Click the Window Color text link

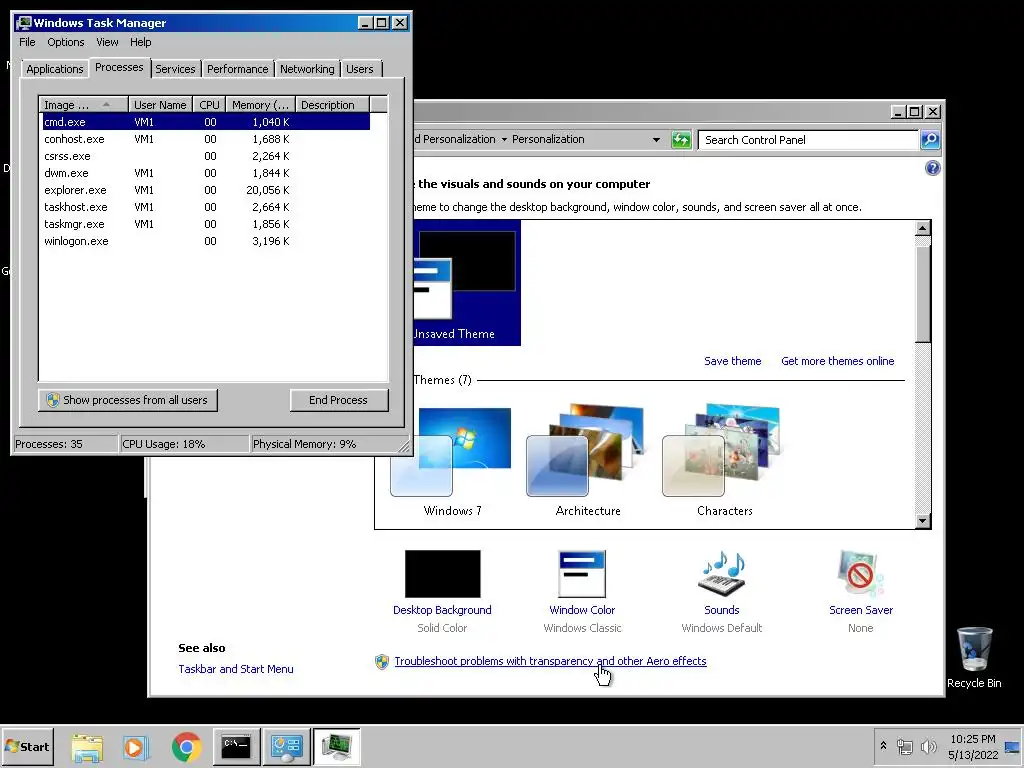tap(582, 610)
